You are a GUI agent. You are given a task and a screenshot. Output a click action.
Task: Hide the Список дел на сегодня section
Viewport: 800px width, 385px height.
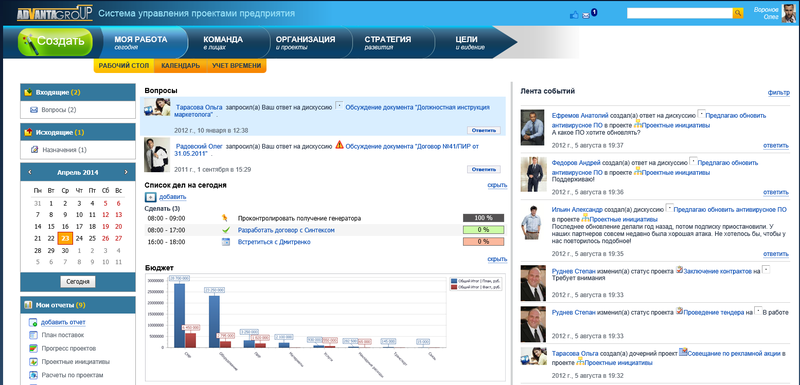click(x=497, y=186)
